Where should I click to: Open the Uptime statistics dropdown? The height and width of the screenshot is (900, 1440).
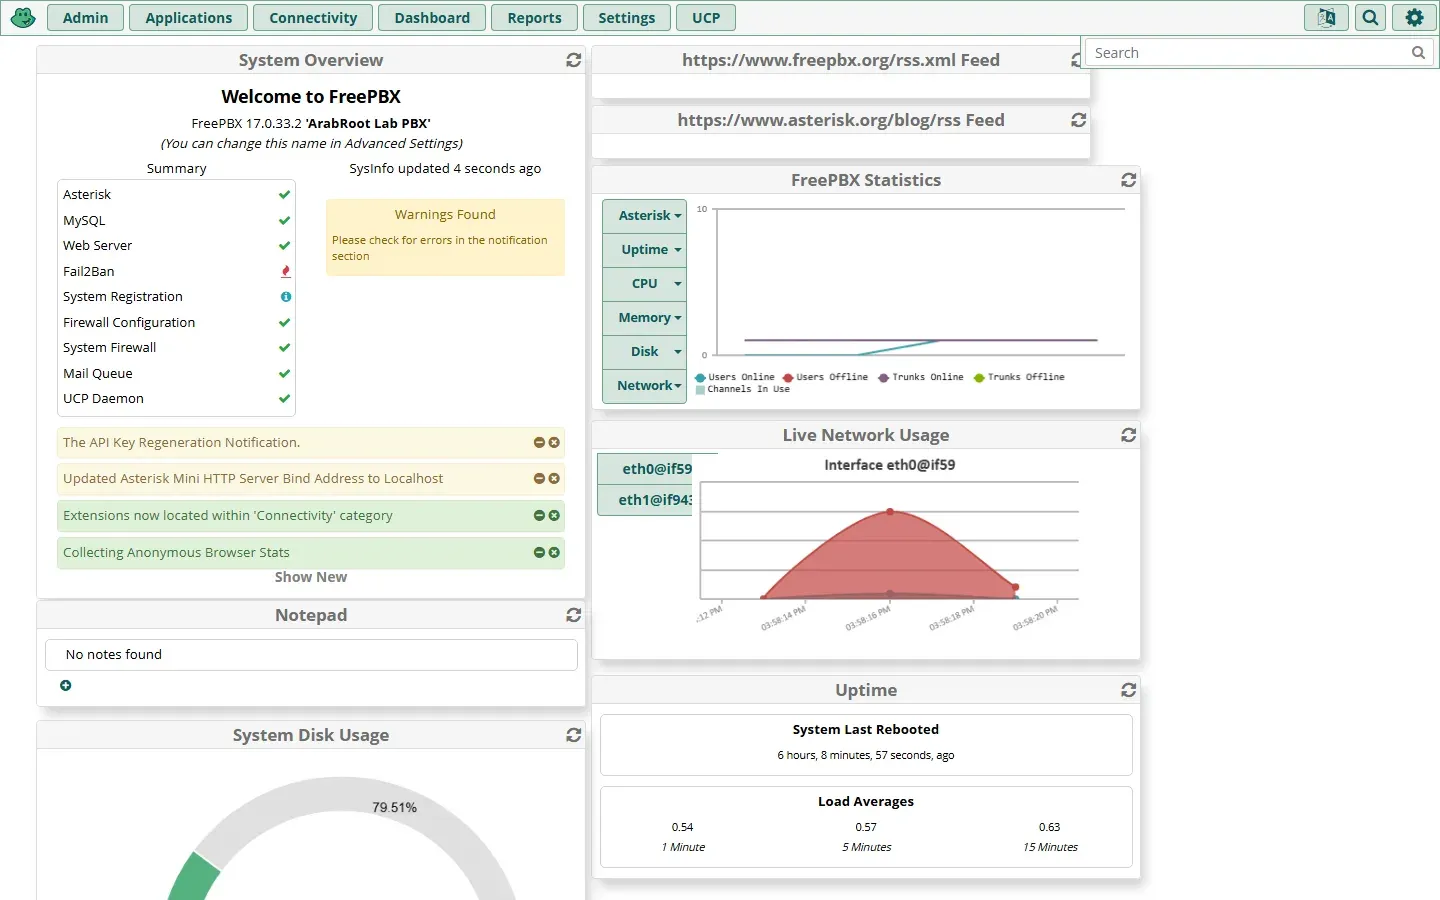pyautogui.click(x=645, y=250)
